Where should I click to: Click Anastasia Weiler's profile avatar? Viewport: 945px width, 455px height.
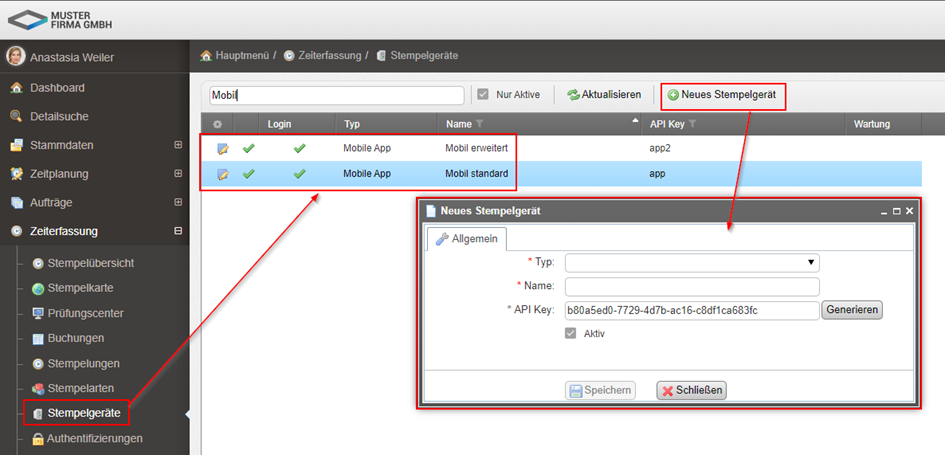[15, 56]
